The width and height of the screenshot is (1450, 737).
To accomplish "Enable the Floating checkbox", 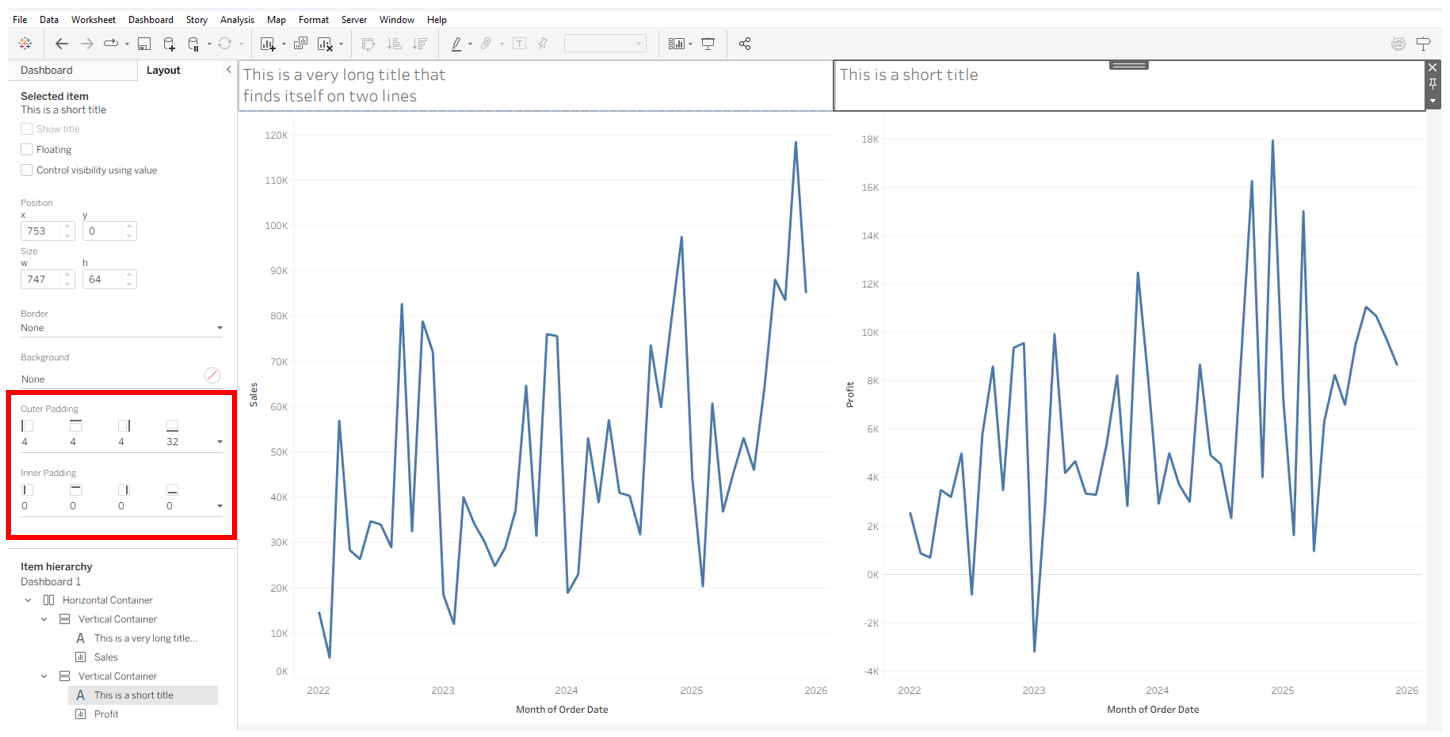I will (27, 150).
